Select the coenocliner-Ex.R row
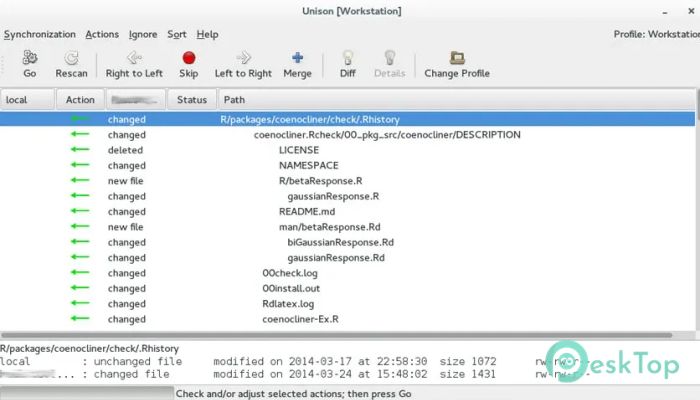This screenshot has width=700, height=400. click(347, 319)
